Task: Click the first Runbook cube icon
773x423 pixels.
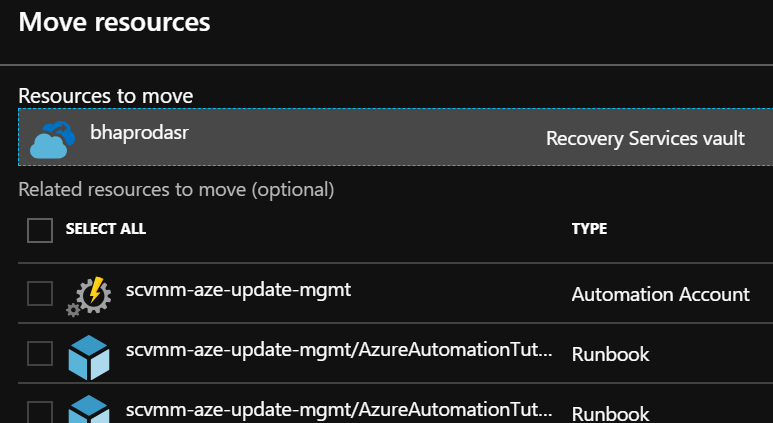Action: tap(88, 355)
